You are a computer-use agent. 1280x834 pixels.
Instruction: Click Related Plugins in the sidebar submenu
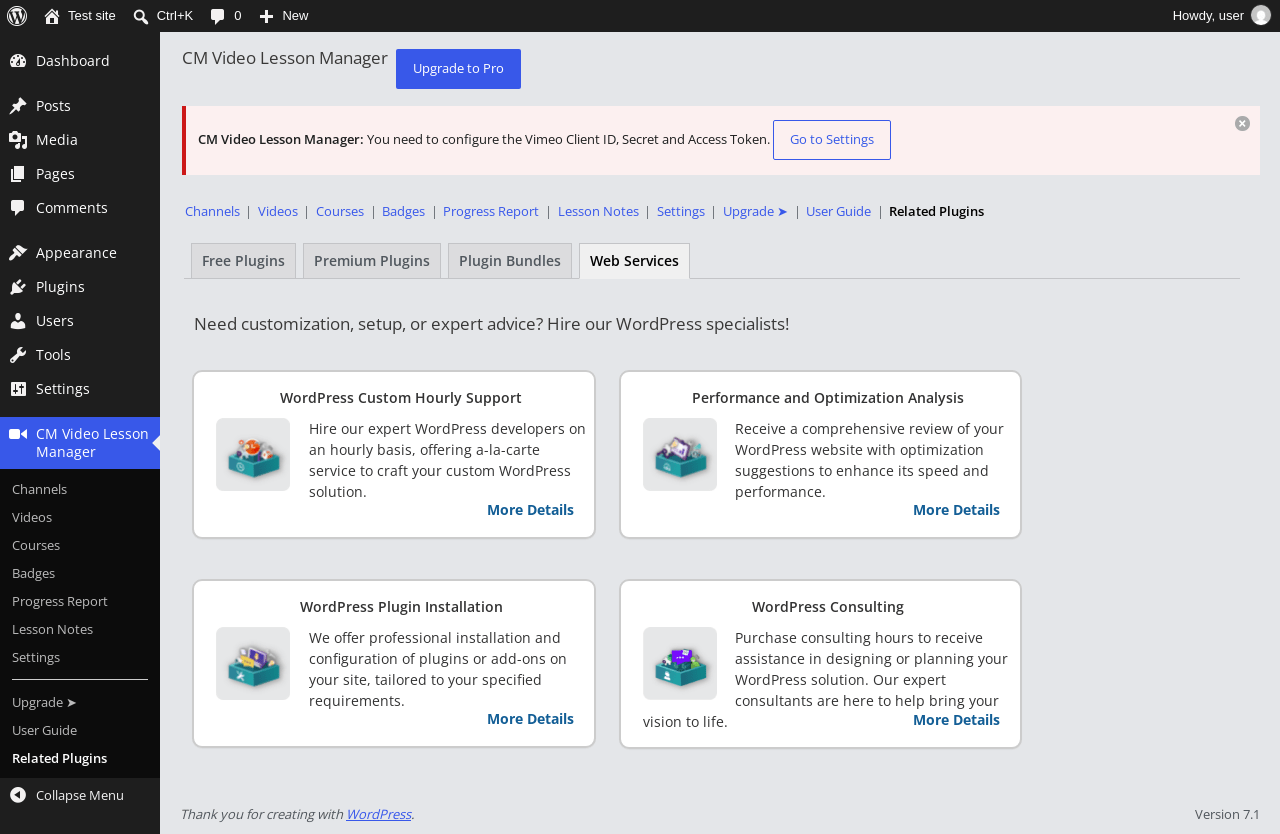[80, 758]
